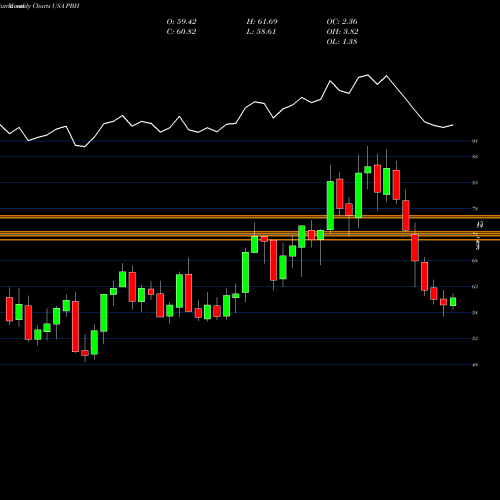Click the 63 price axis label
The height and width of the screenshot is (500, 500).
point(475,287)
